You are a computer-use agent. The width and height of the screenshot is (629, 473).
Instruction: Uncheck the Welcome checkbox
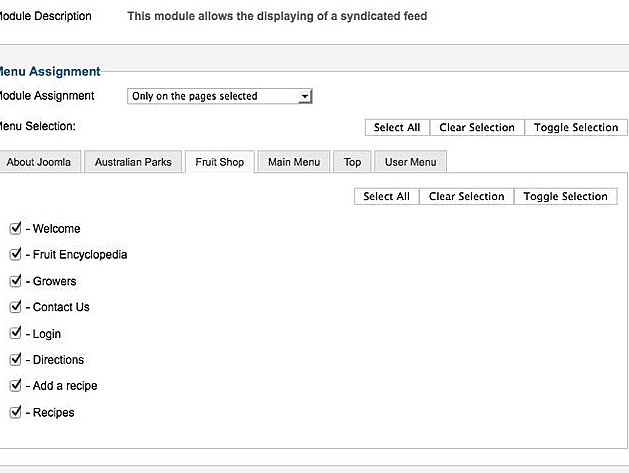(x=15, y=228)
